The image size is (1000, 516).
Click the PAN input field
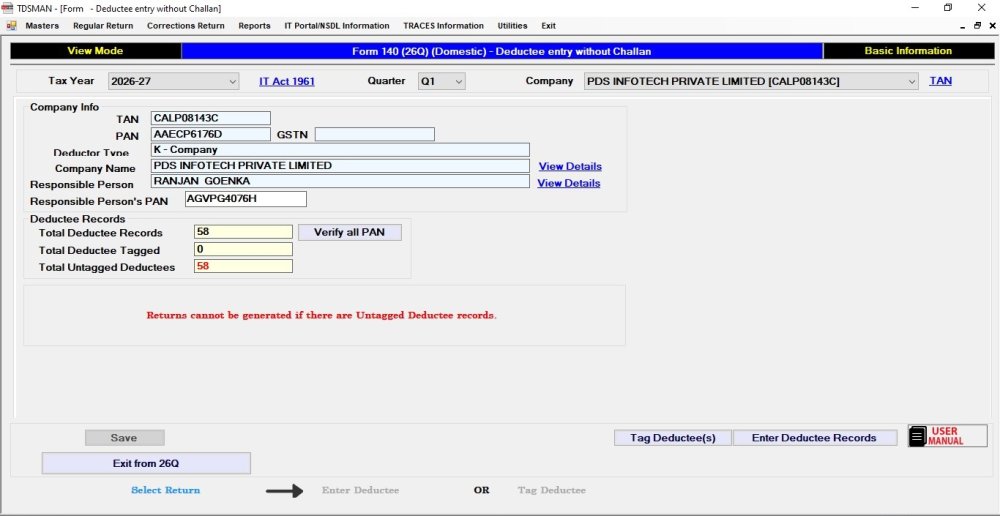(211, 134)
